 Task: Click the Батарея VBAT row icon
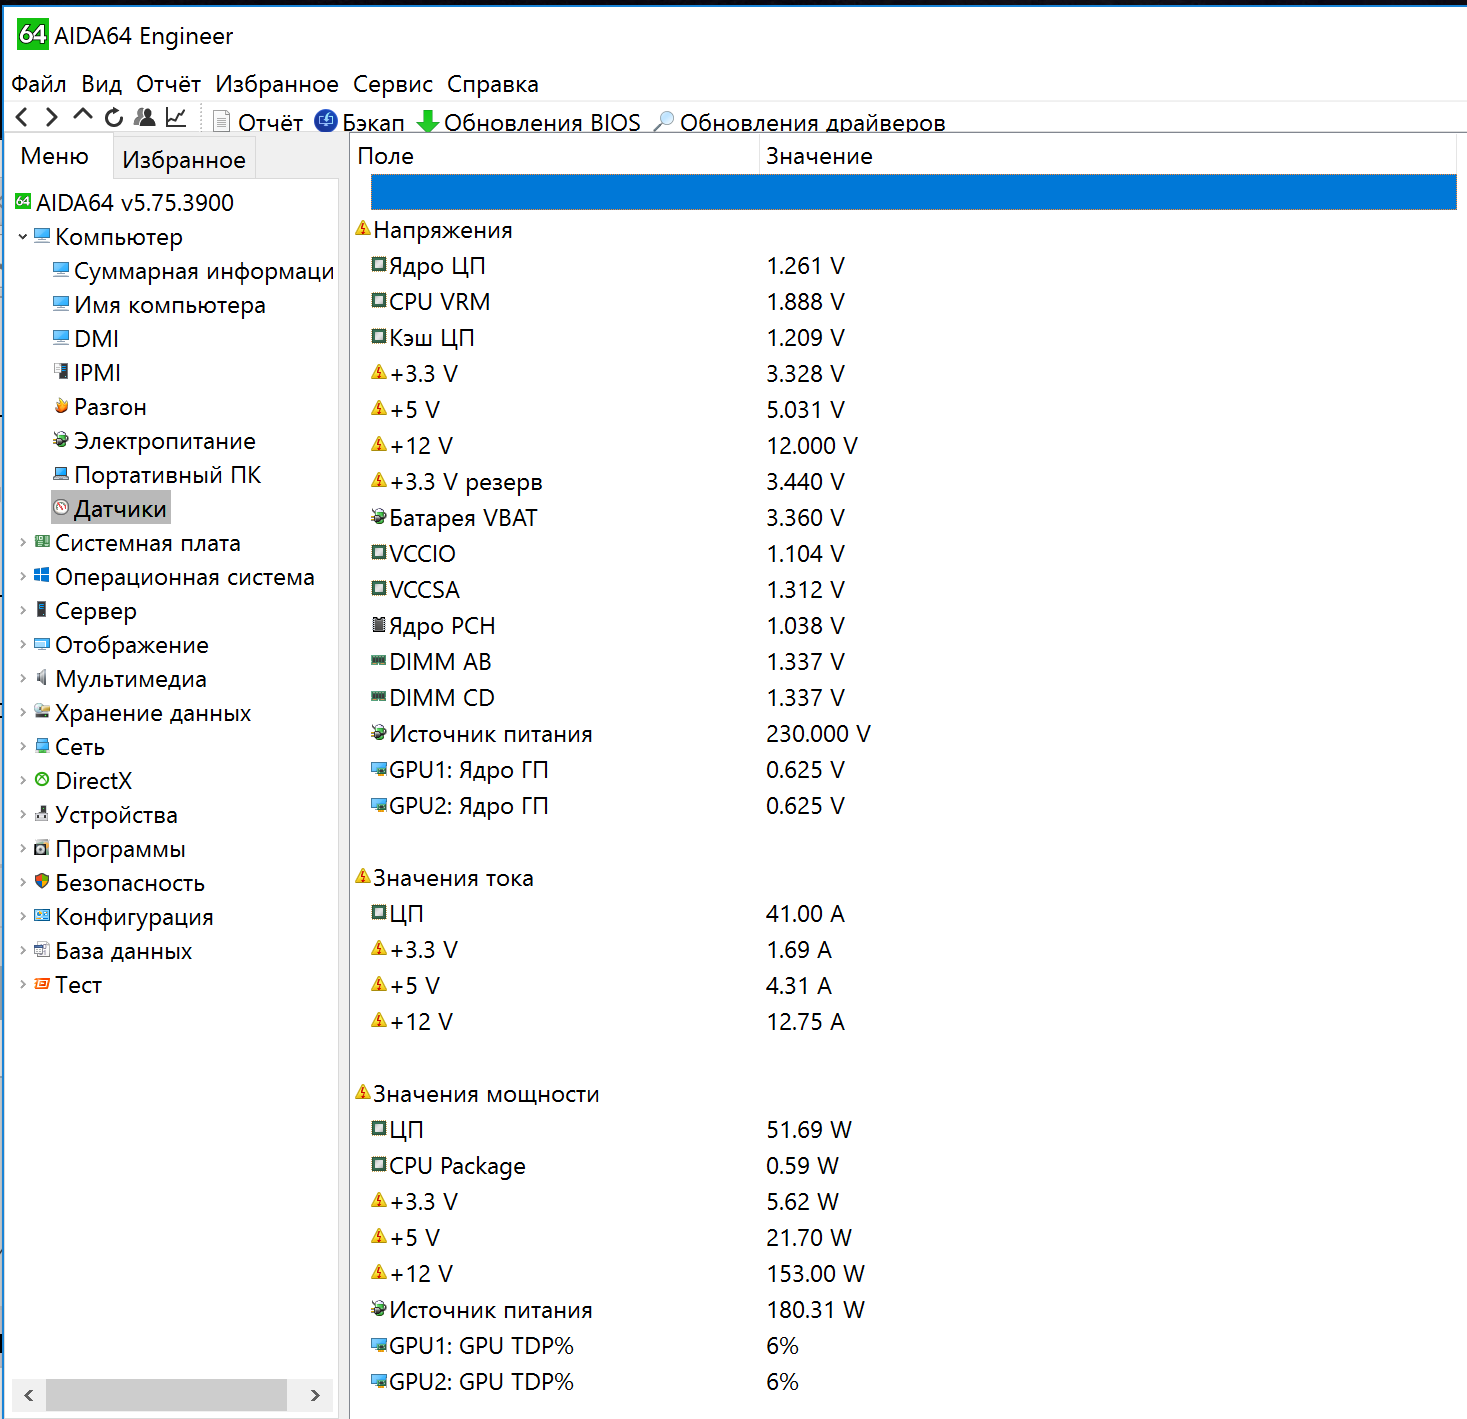coord(379,517)
